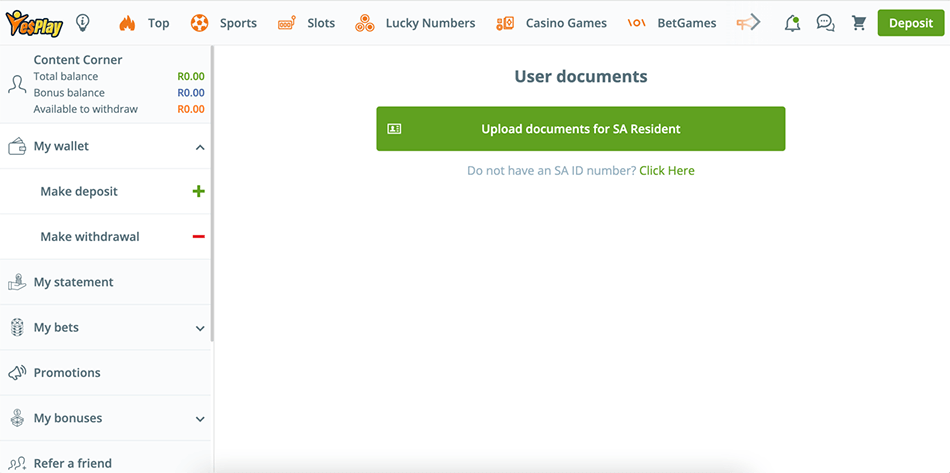Upload documents for SA Resident
Screen dimensions: 950x473
pyautogui.click(x=580, y=129)
